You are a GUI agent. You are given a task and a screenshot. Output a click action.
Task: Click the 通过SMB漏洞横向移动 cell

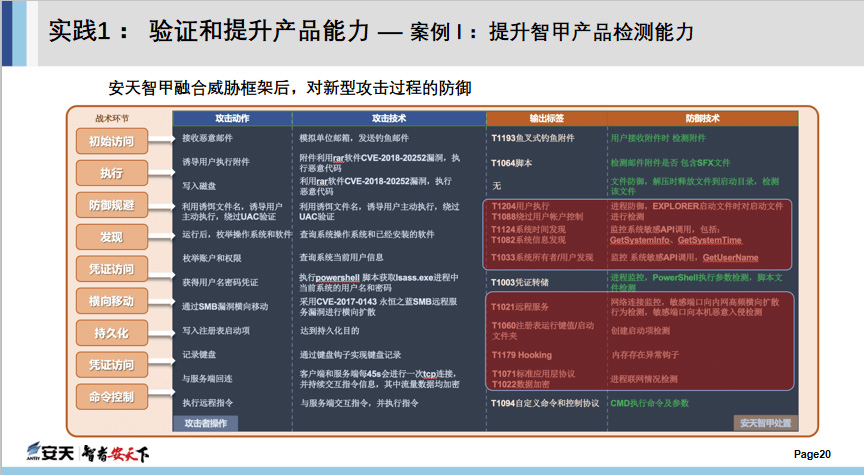point(225,306)
